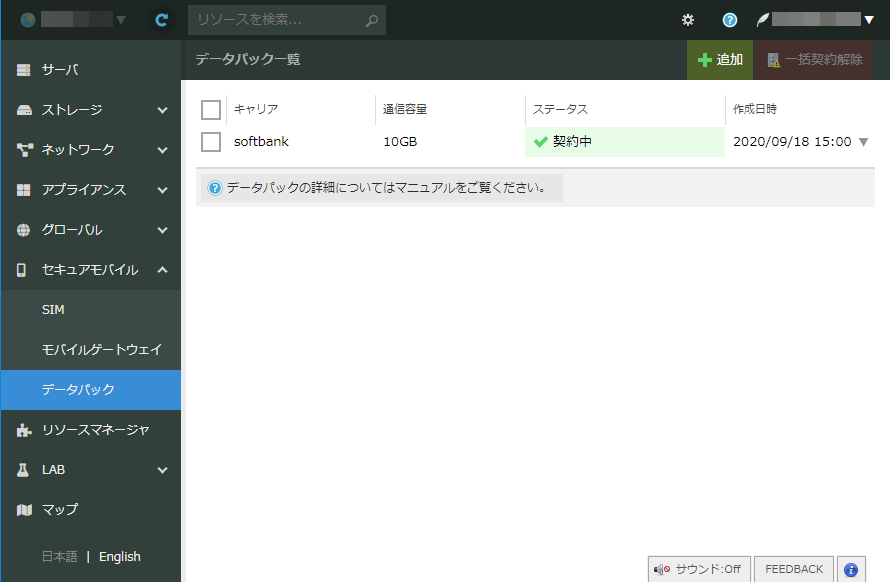Open the dropdown arrow on the softbank row
Image resolution: width=890 pixels, height=582 pixels.
coord(866,141)
